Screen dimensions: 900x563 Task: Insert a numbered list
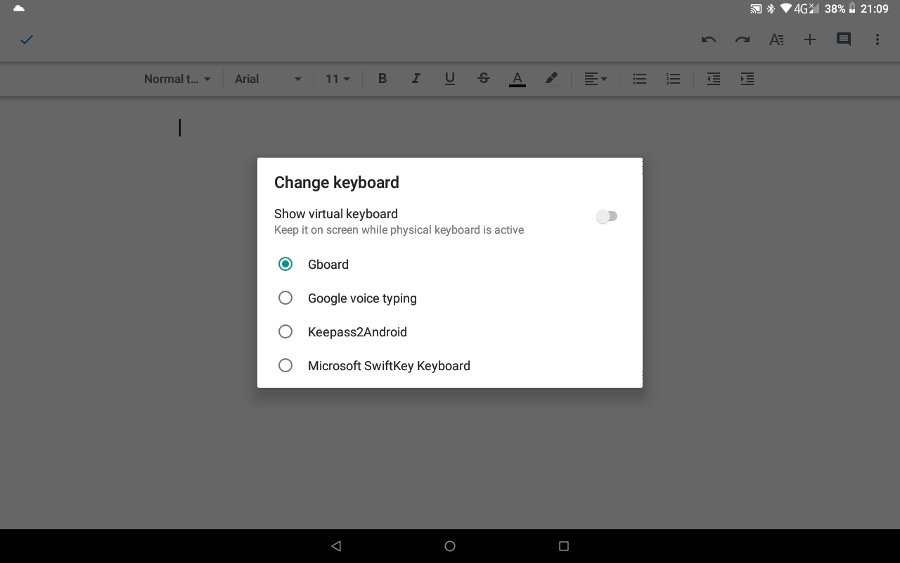[x=673, y=79]
